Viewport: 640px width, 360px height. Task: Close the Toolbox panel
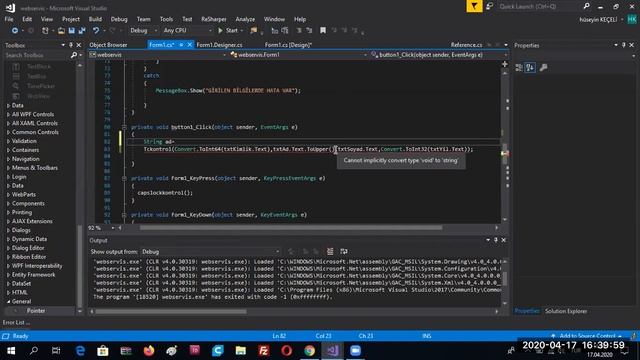click(79, 45)
